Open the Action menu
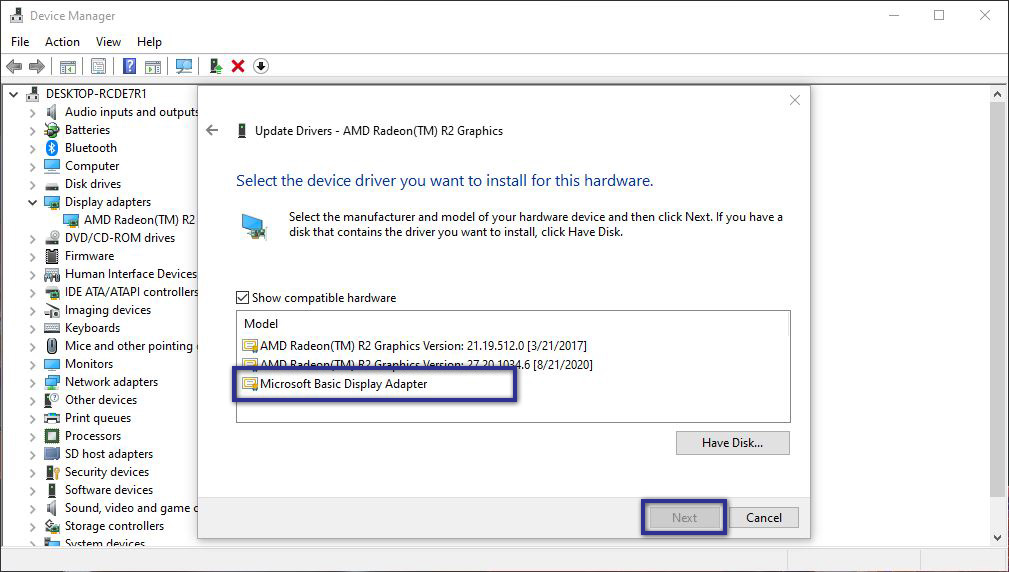The height and width of the screenshot is (572, 1009). click(62, 42)
